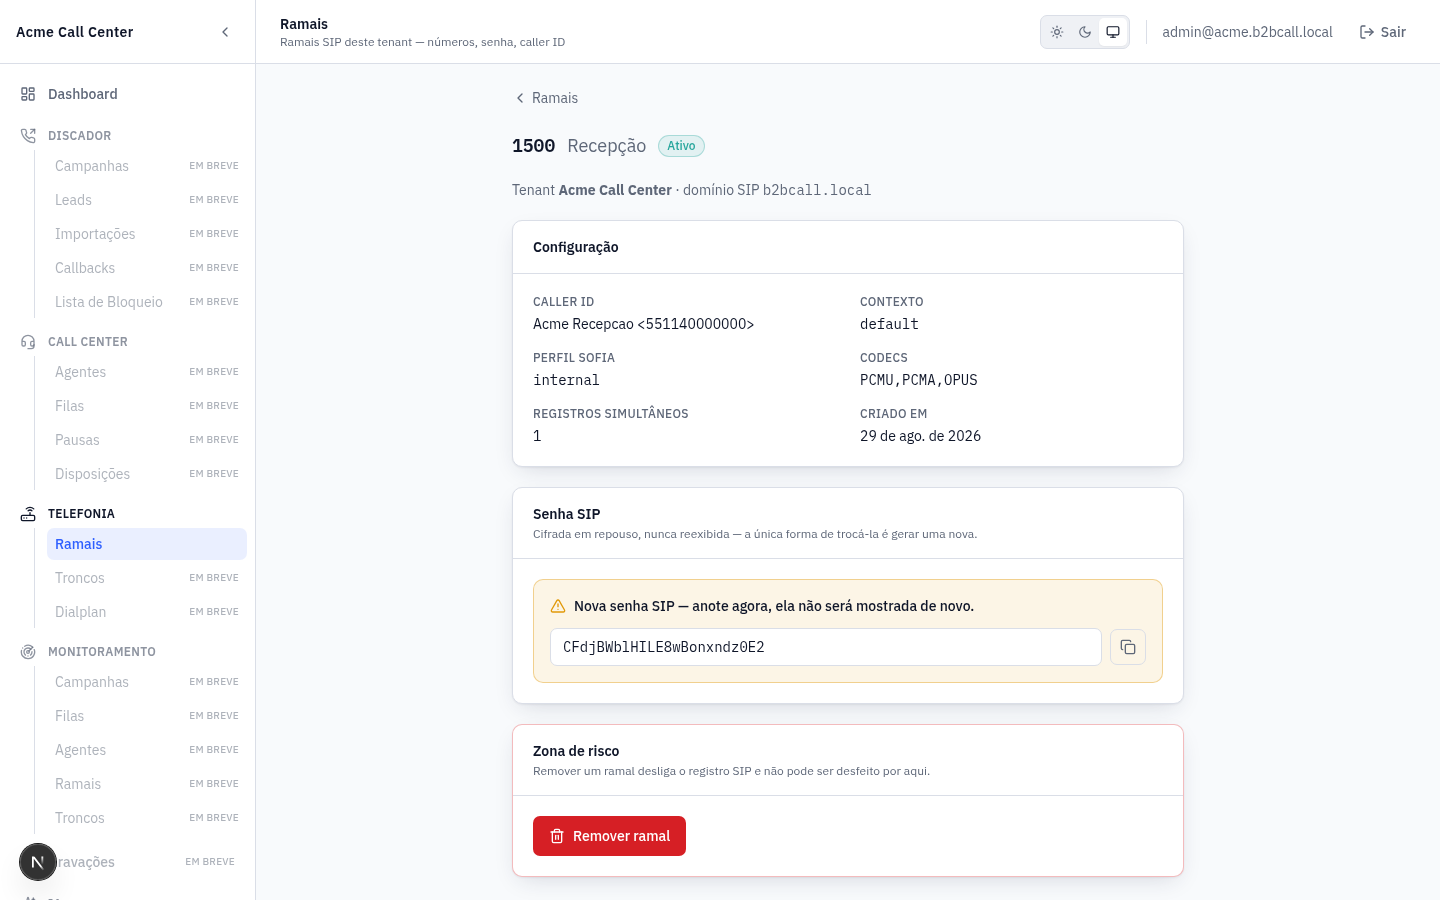
Task: Click the Discador phone icon
Action: 28,136
